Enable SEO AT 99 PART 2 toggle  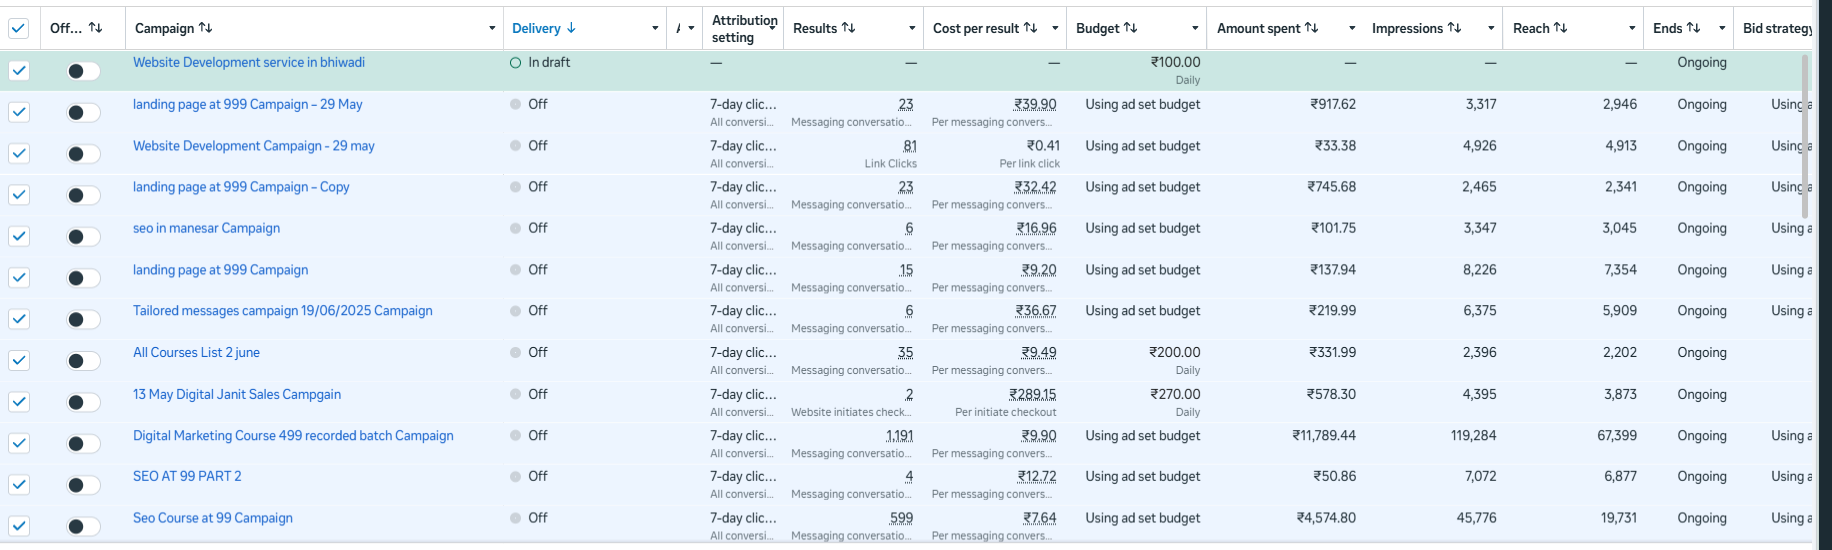tap(83, 485)
